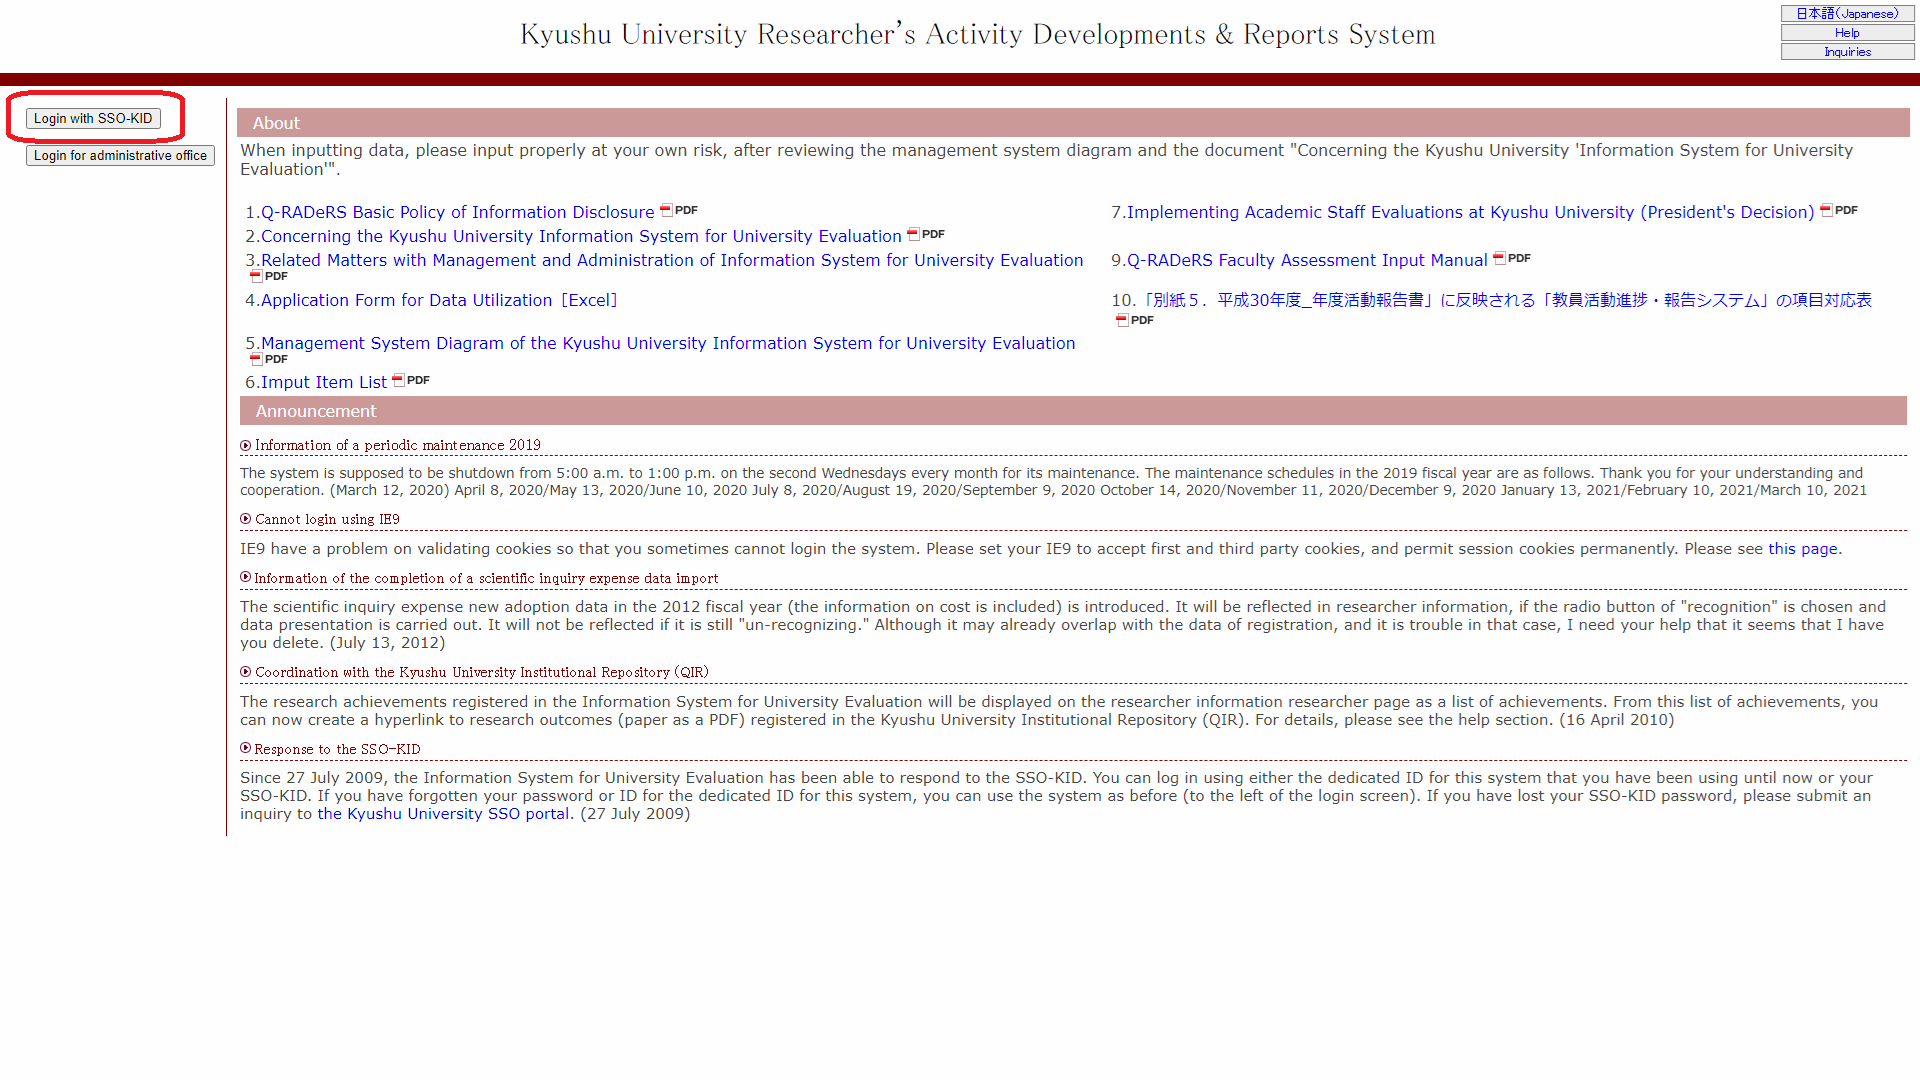
Task: Switch language to Japanese
Action: (1847, 13)
